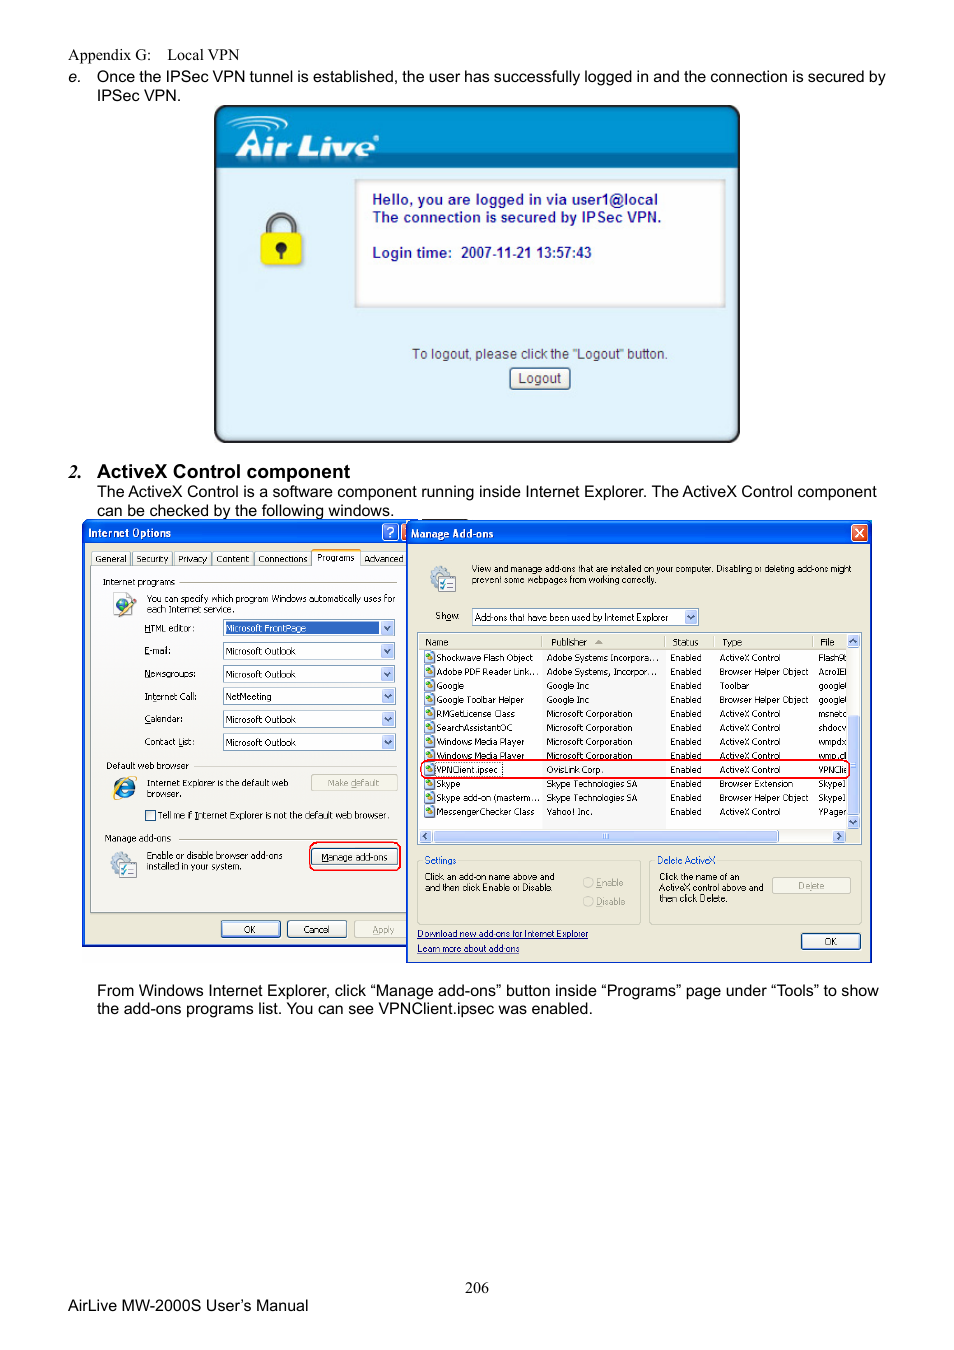
Task: Click the Google Toolbar Helper icon
Action: [429, 700]
